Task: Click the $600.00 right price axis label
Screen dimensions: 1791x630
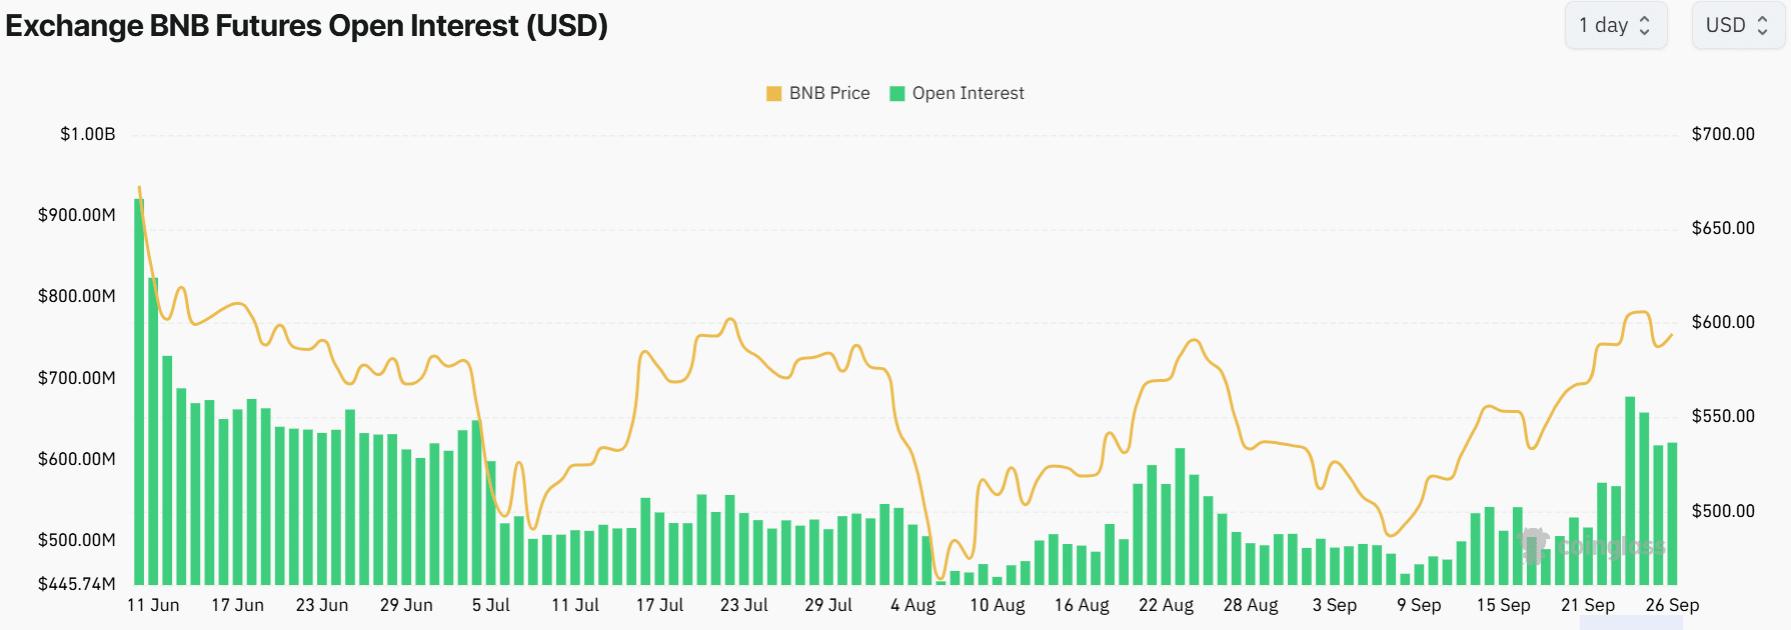Action: tap(1723, 322)
